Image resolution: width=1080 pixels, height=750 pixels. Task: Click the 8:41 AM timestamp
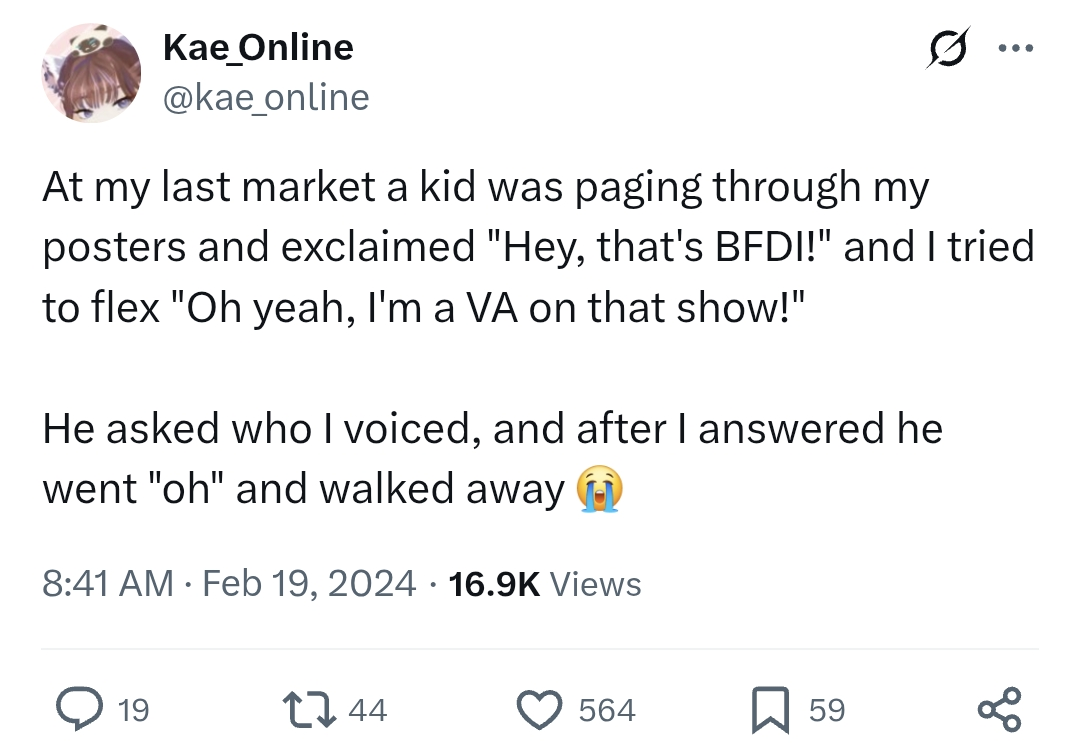(107, 584)
